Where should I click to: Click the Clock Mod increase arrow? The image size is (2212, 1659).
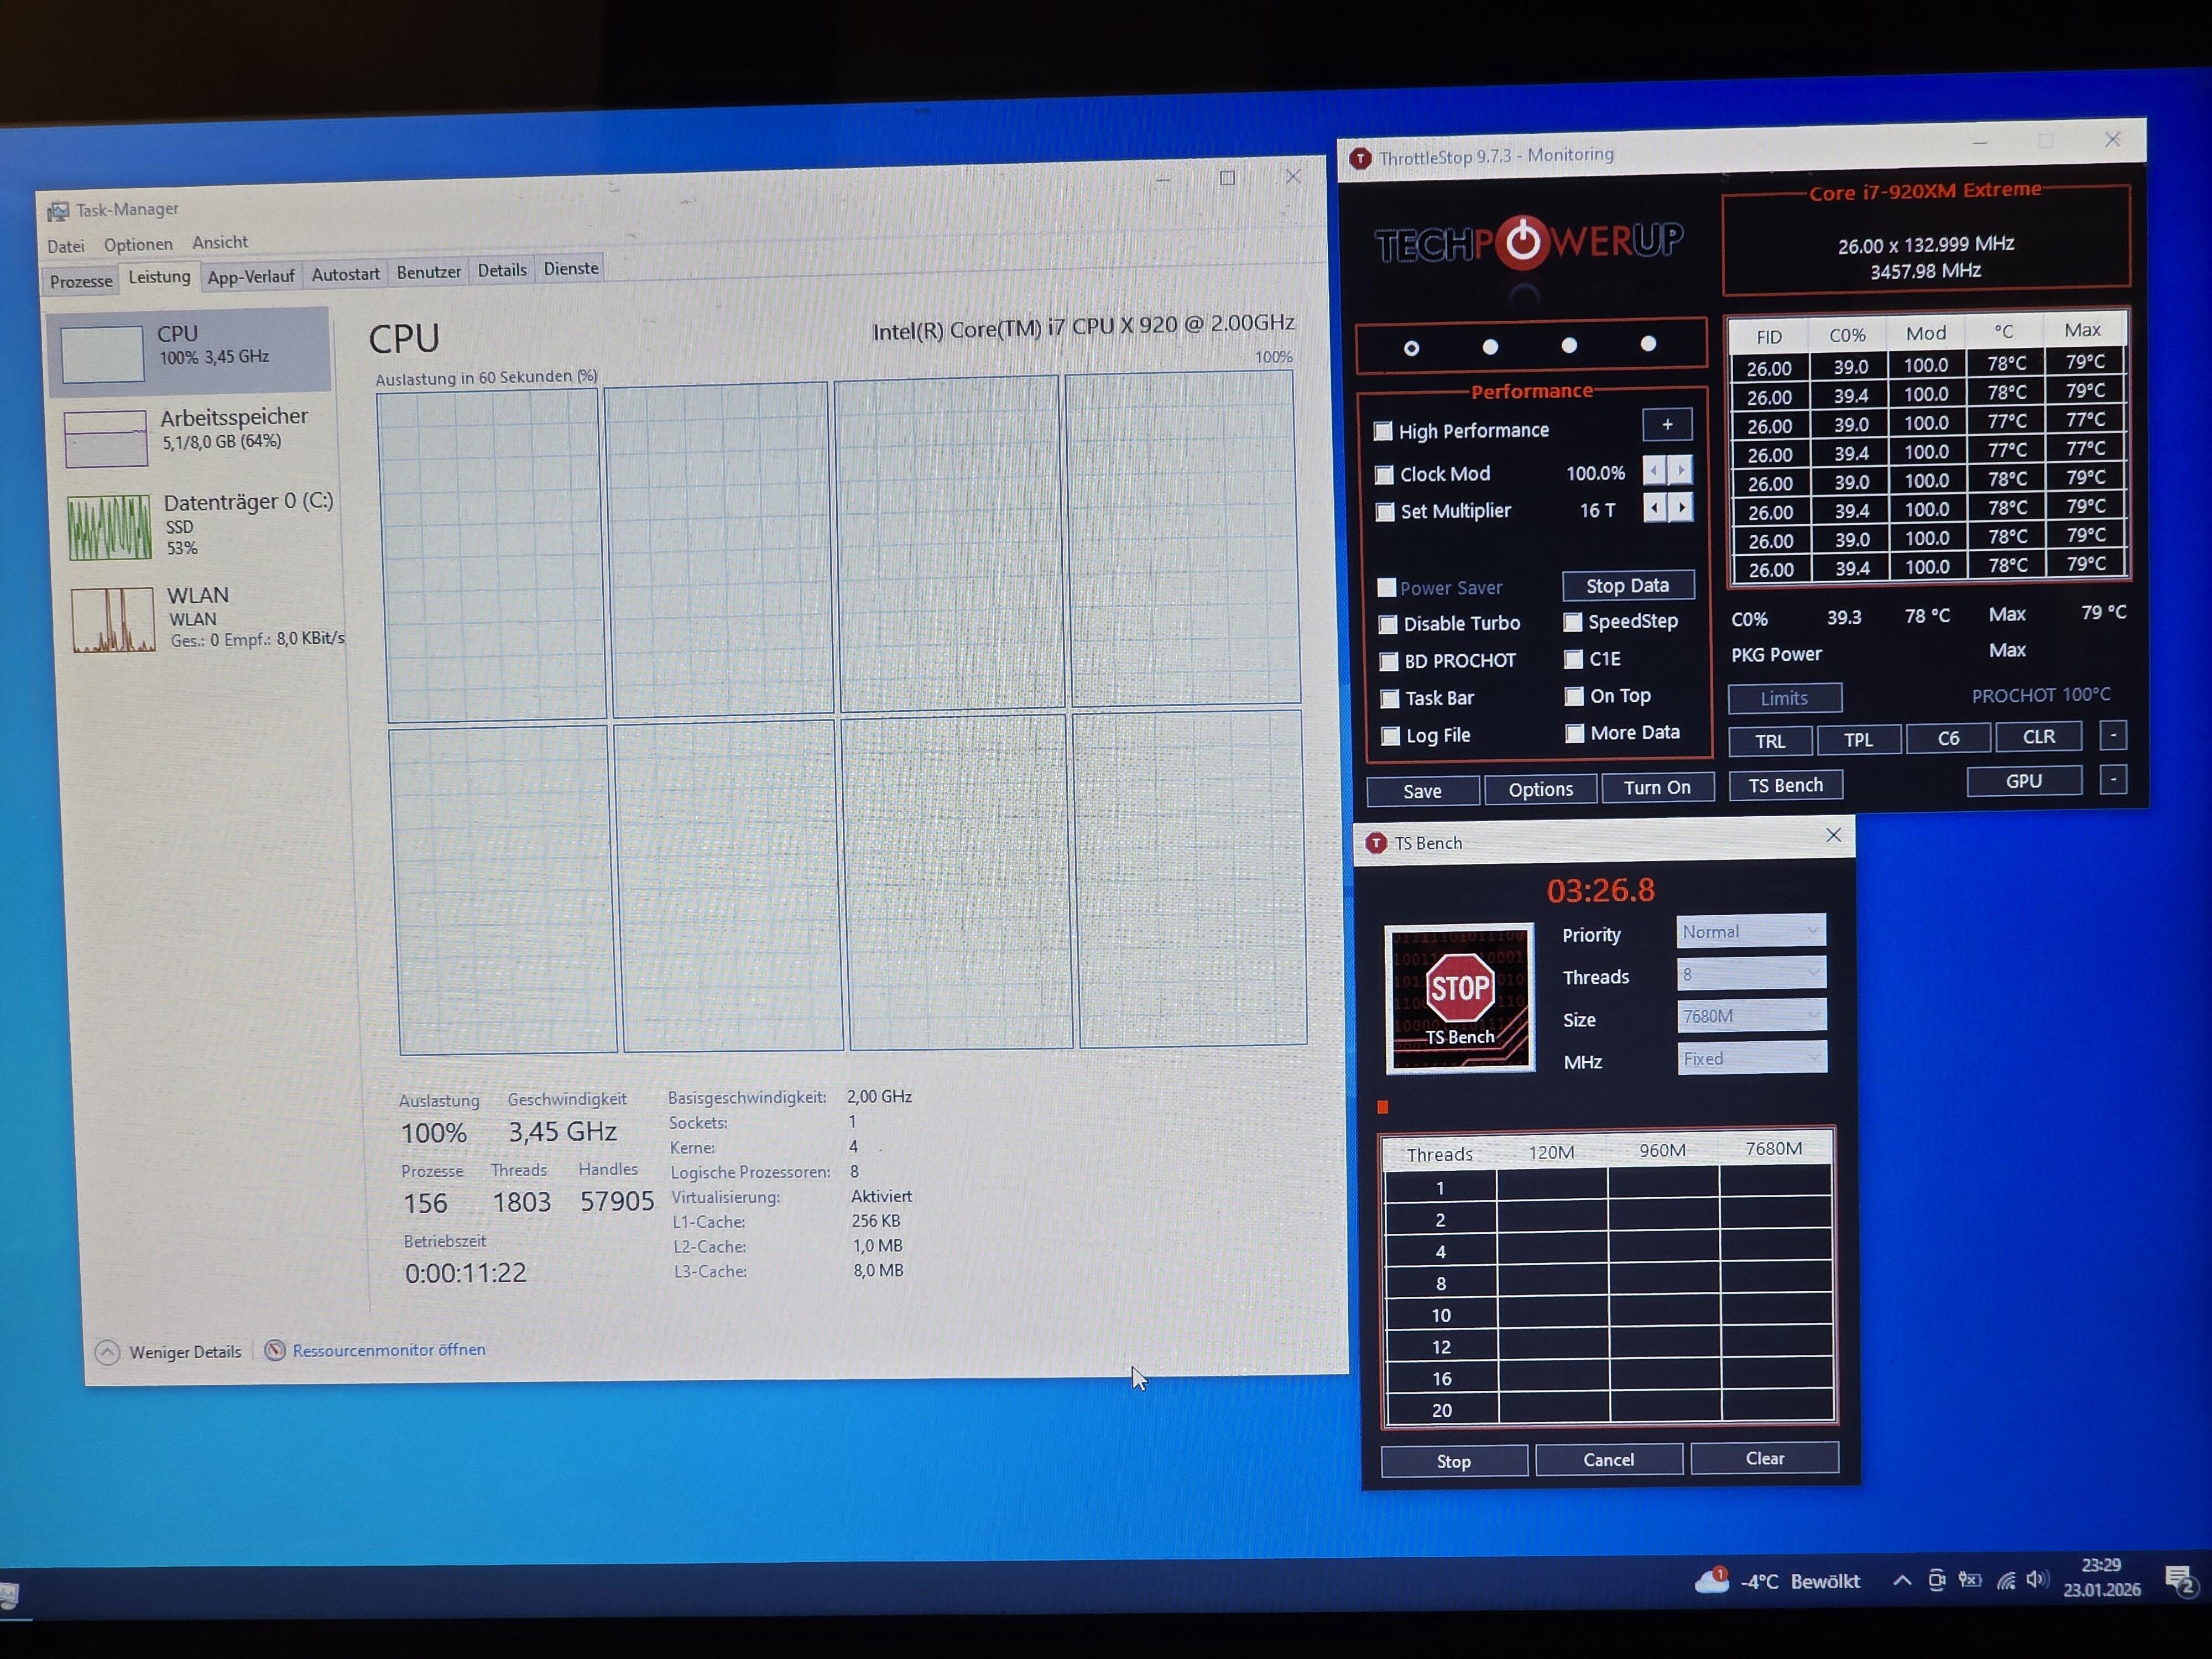[1681, 470]
